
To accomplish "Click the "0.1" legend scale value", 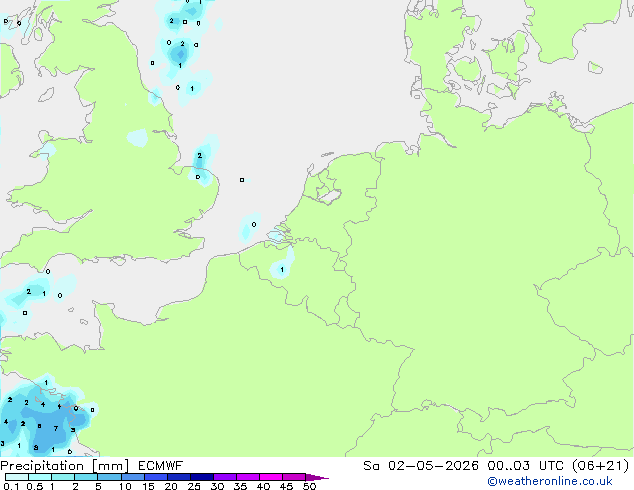I will coord(11,486).
